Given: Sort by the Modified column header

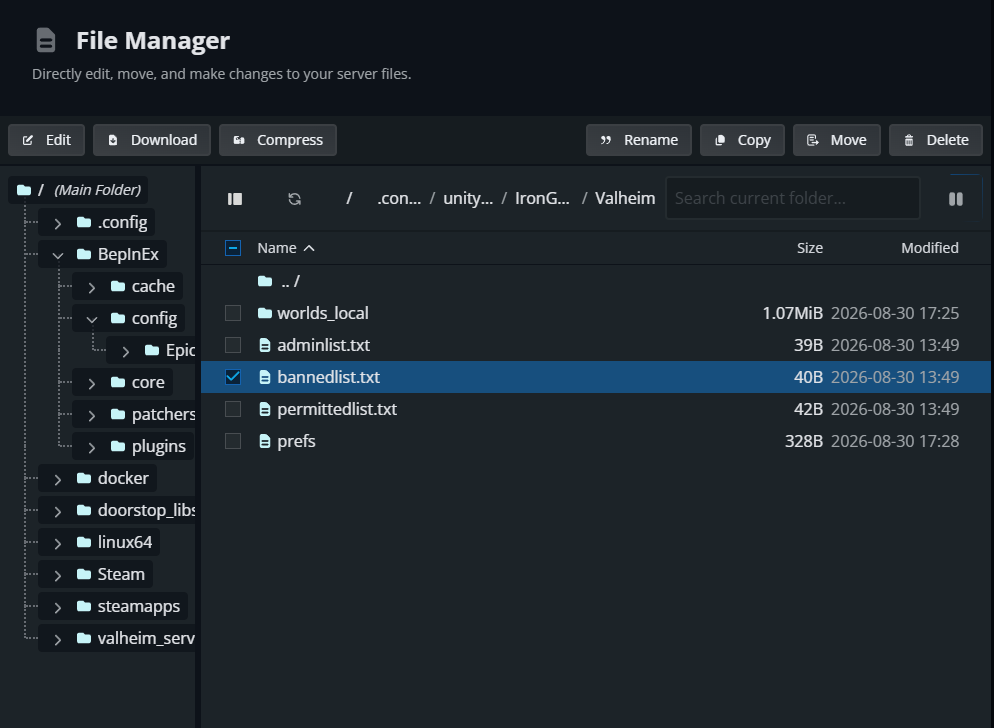Looking at the screenshot, I should pyautogui.click(x=930, y=248).
